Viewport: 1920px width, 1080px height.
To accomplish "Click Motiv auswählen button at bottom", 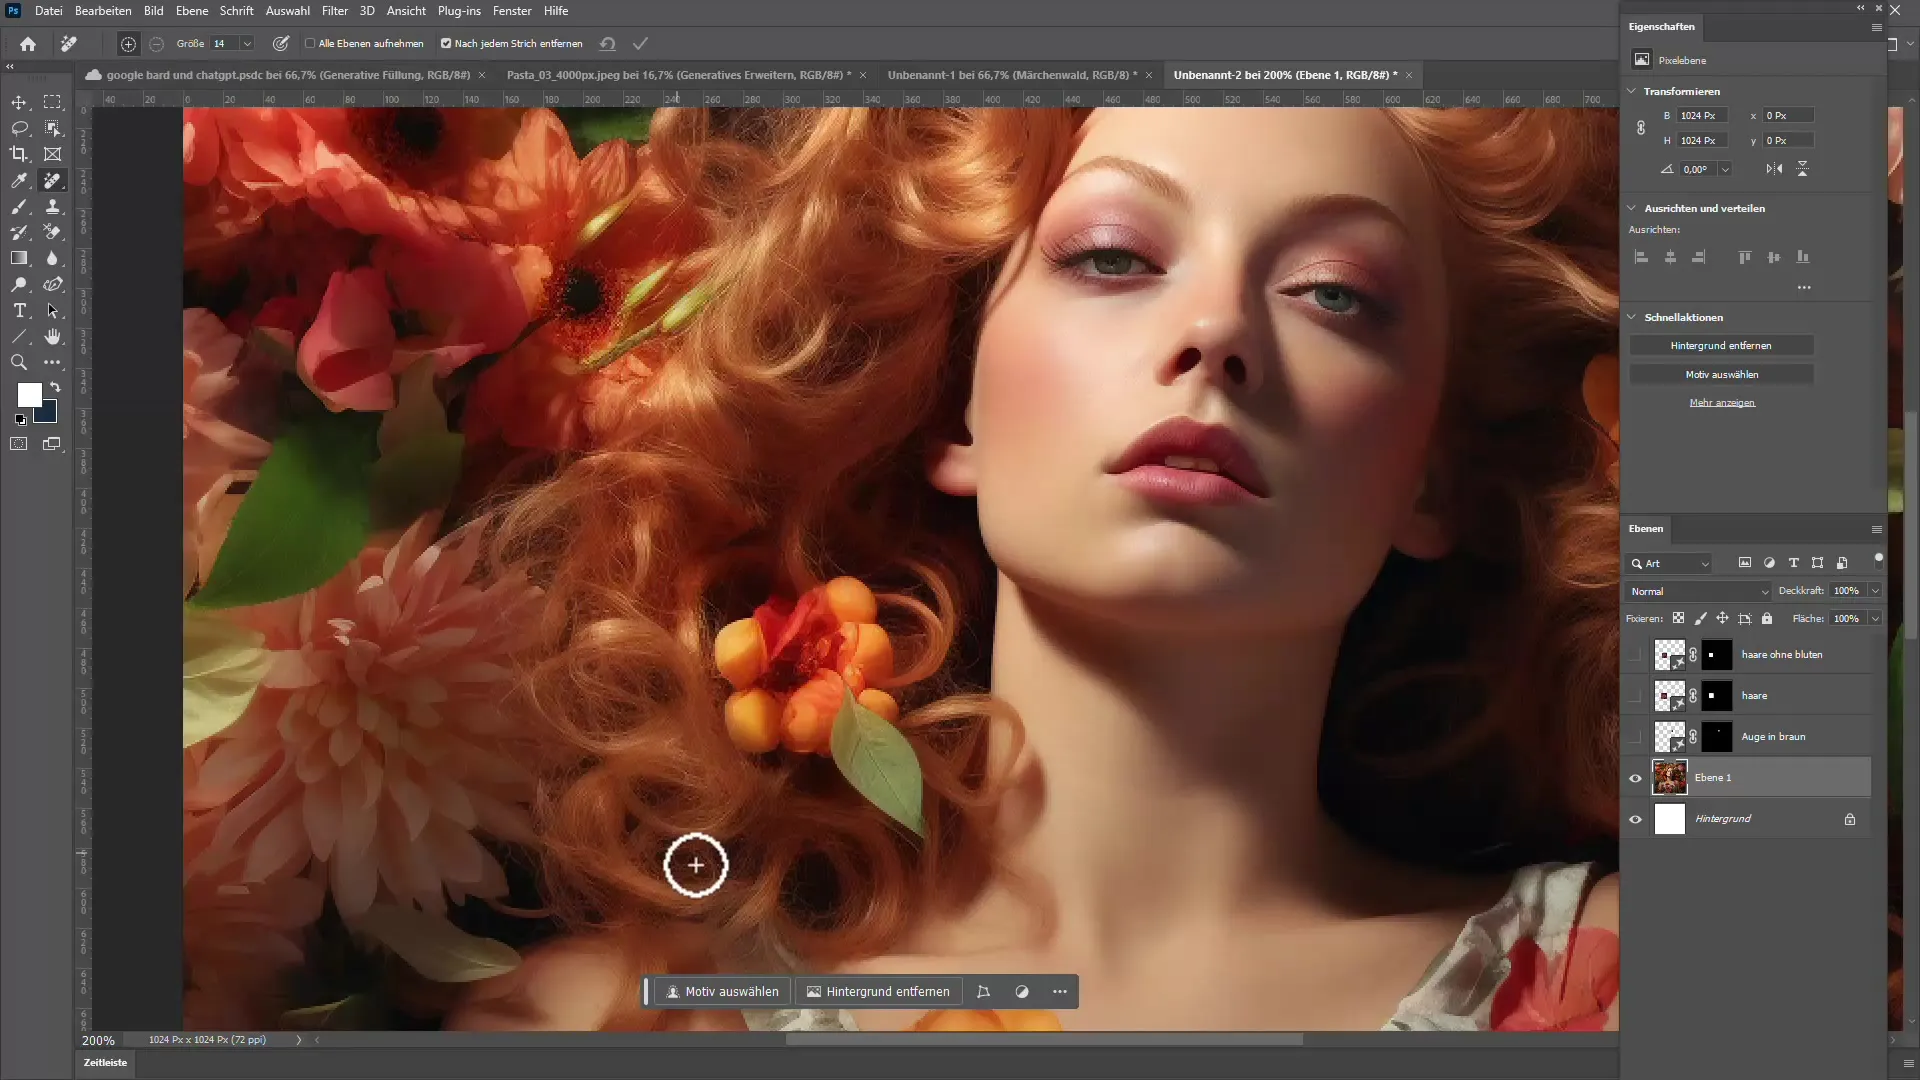I will [725, 992].
